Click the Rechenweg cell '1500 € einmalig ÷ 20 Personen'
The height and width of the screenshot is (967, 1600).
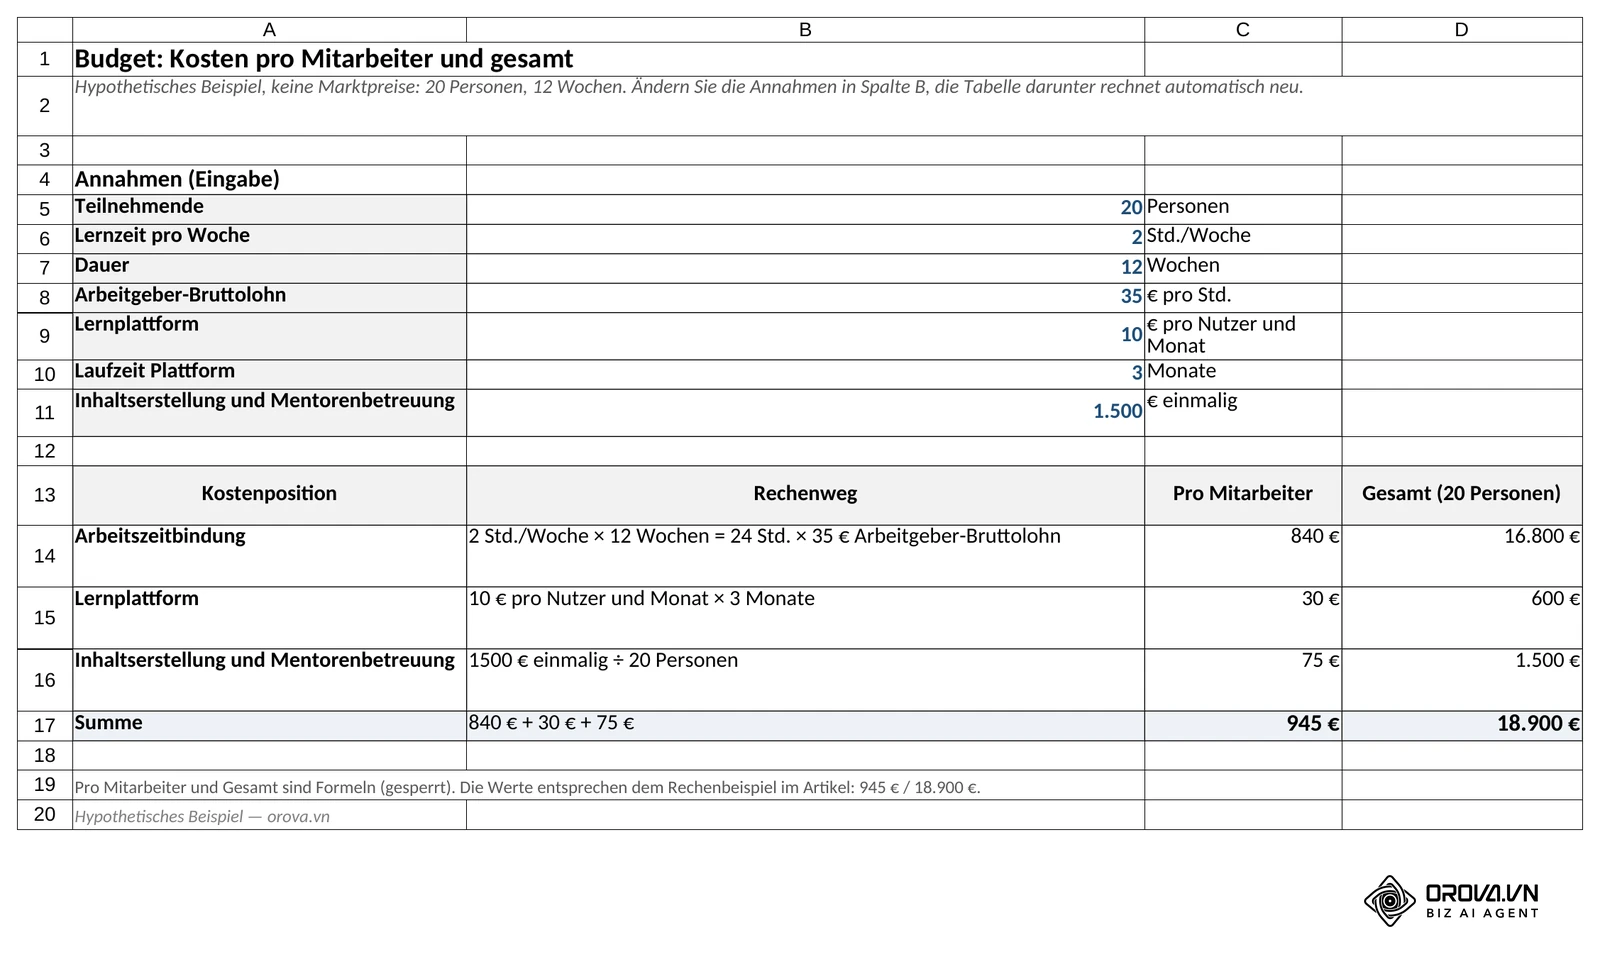point(805,680)
